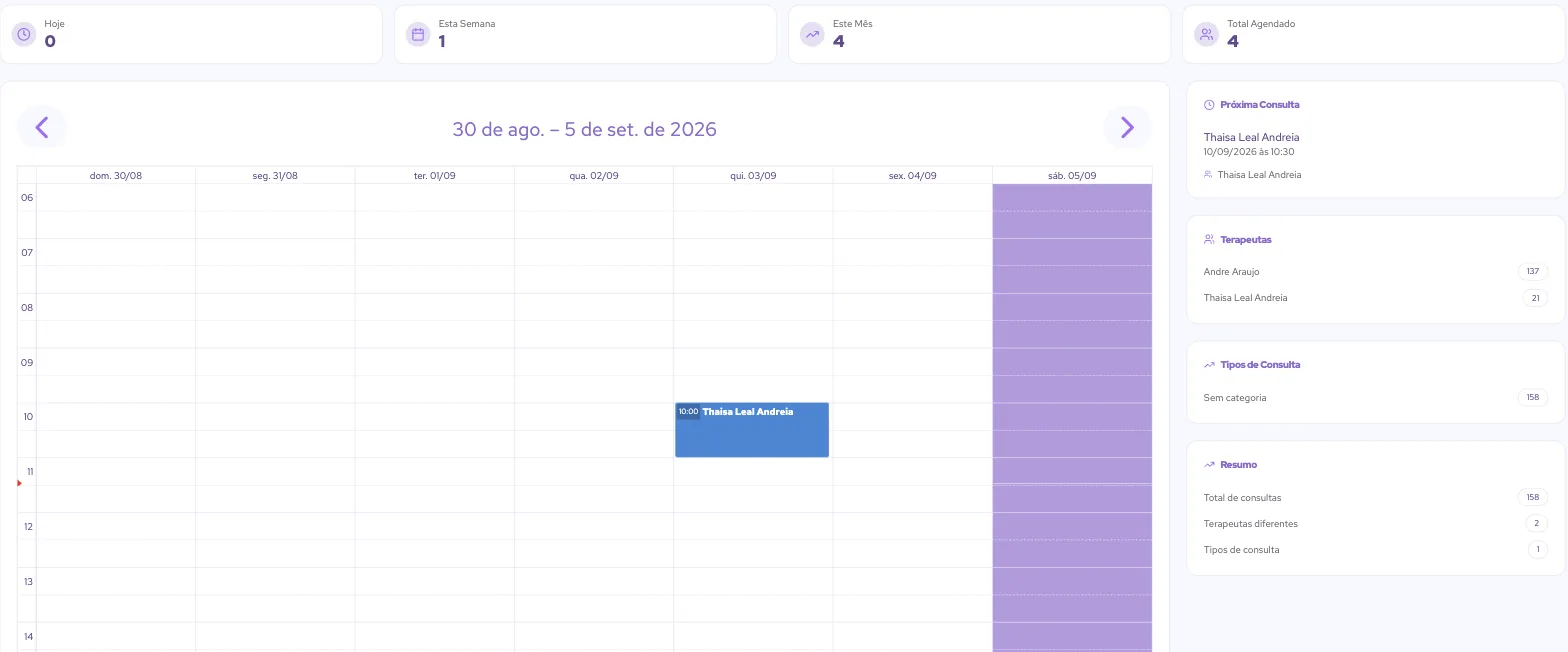Click the 14 hour label on the time axis
1568x652 pixels.
click(x=27, y=636)
